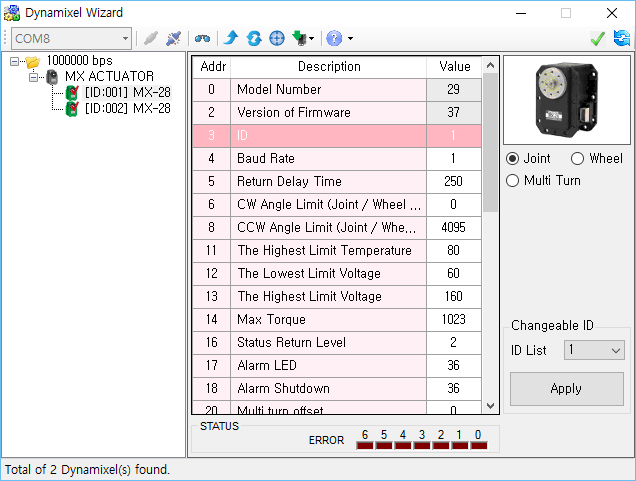Click error bit 6 indicator

(365, 446)
